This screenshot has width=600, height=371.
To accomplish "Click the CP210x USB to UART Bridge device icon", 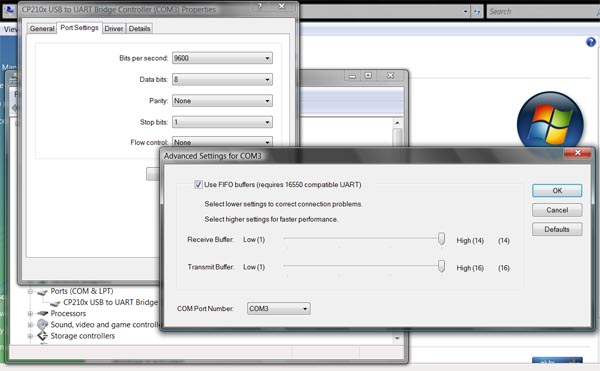I will [x=55, y=303].
